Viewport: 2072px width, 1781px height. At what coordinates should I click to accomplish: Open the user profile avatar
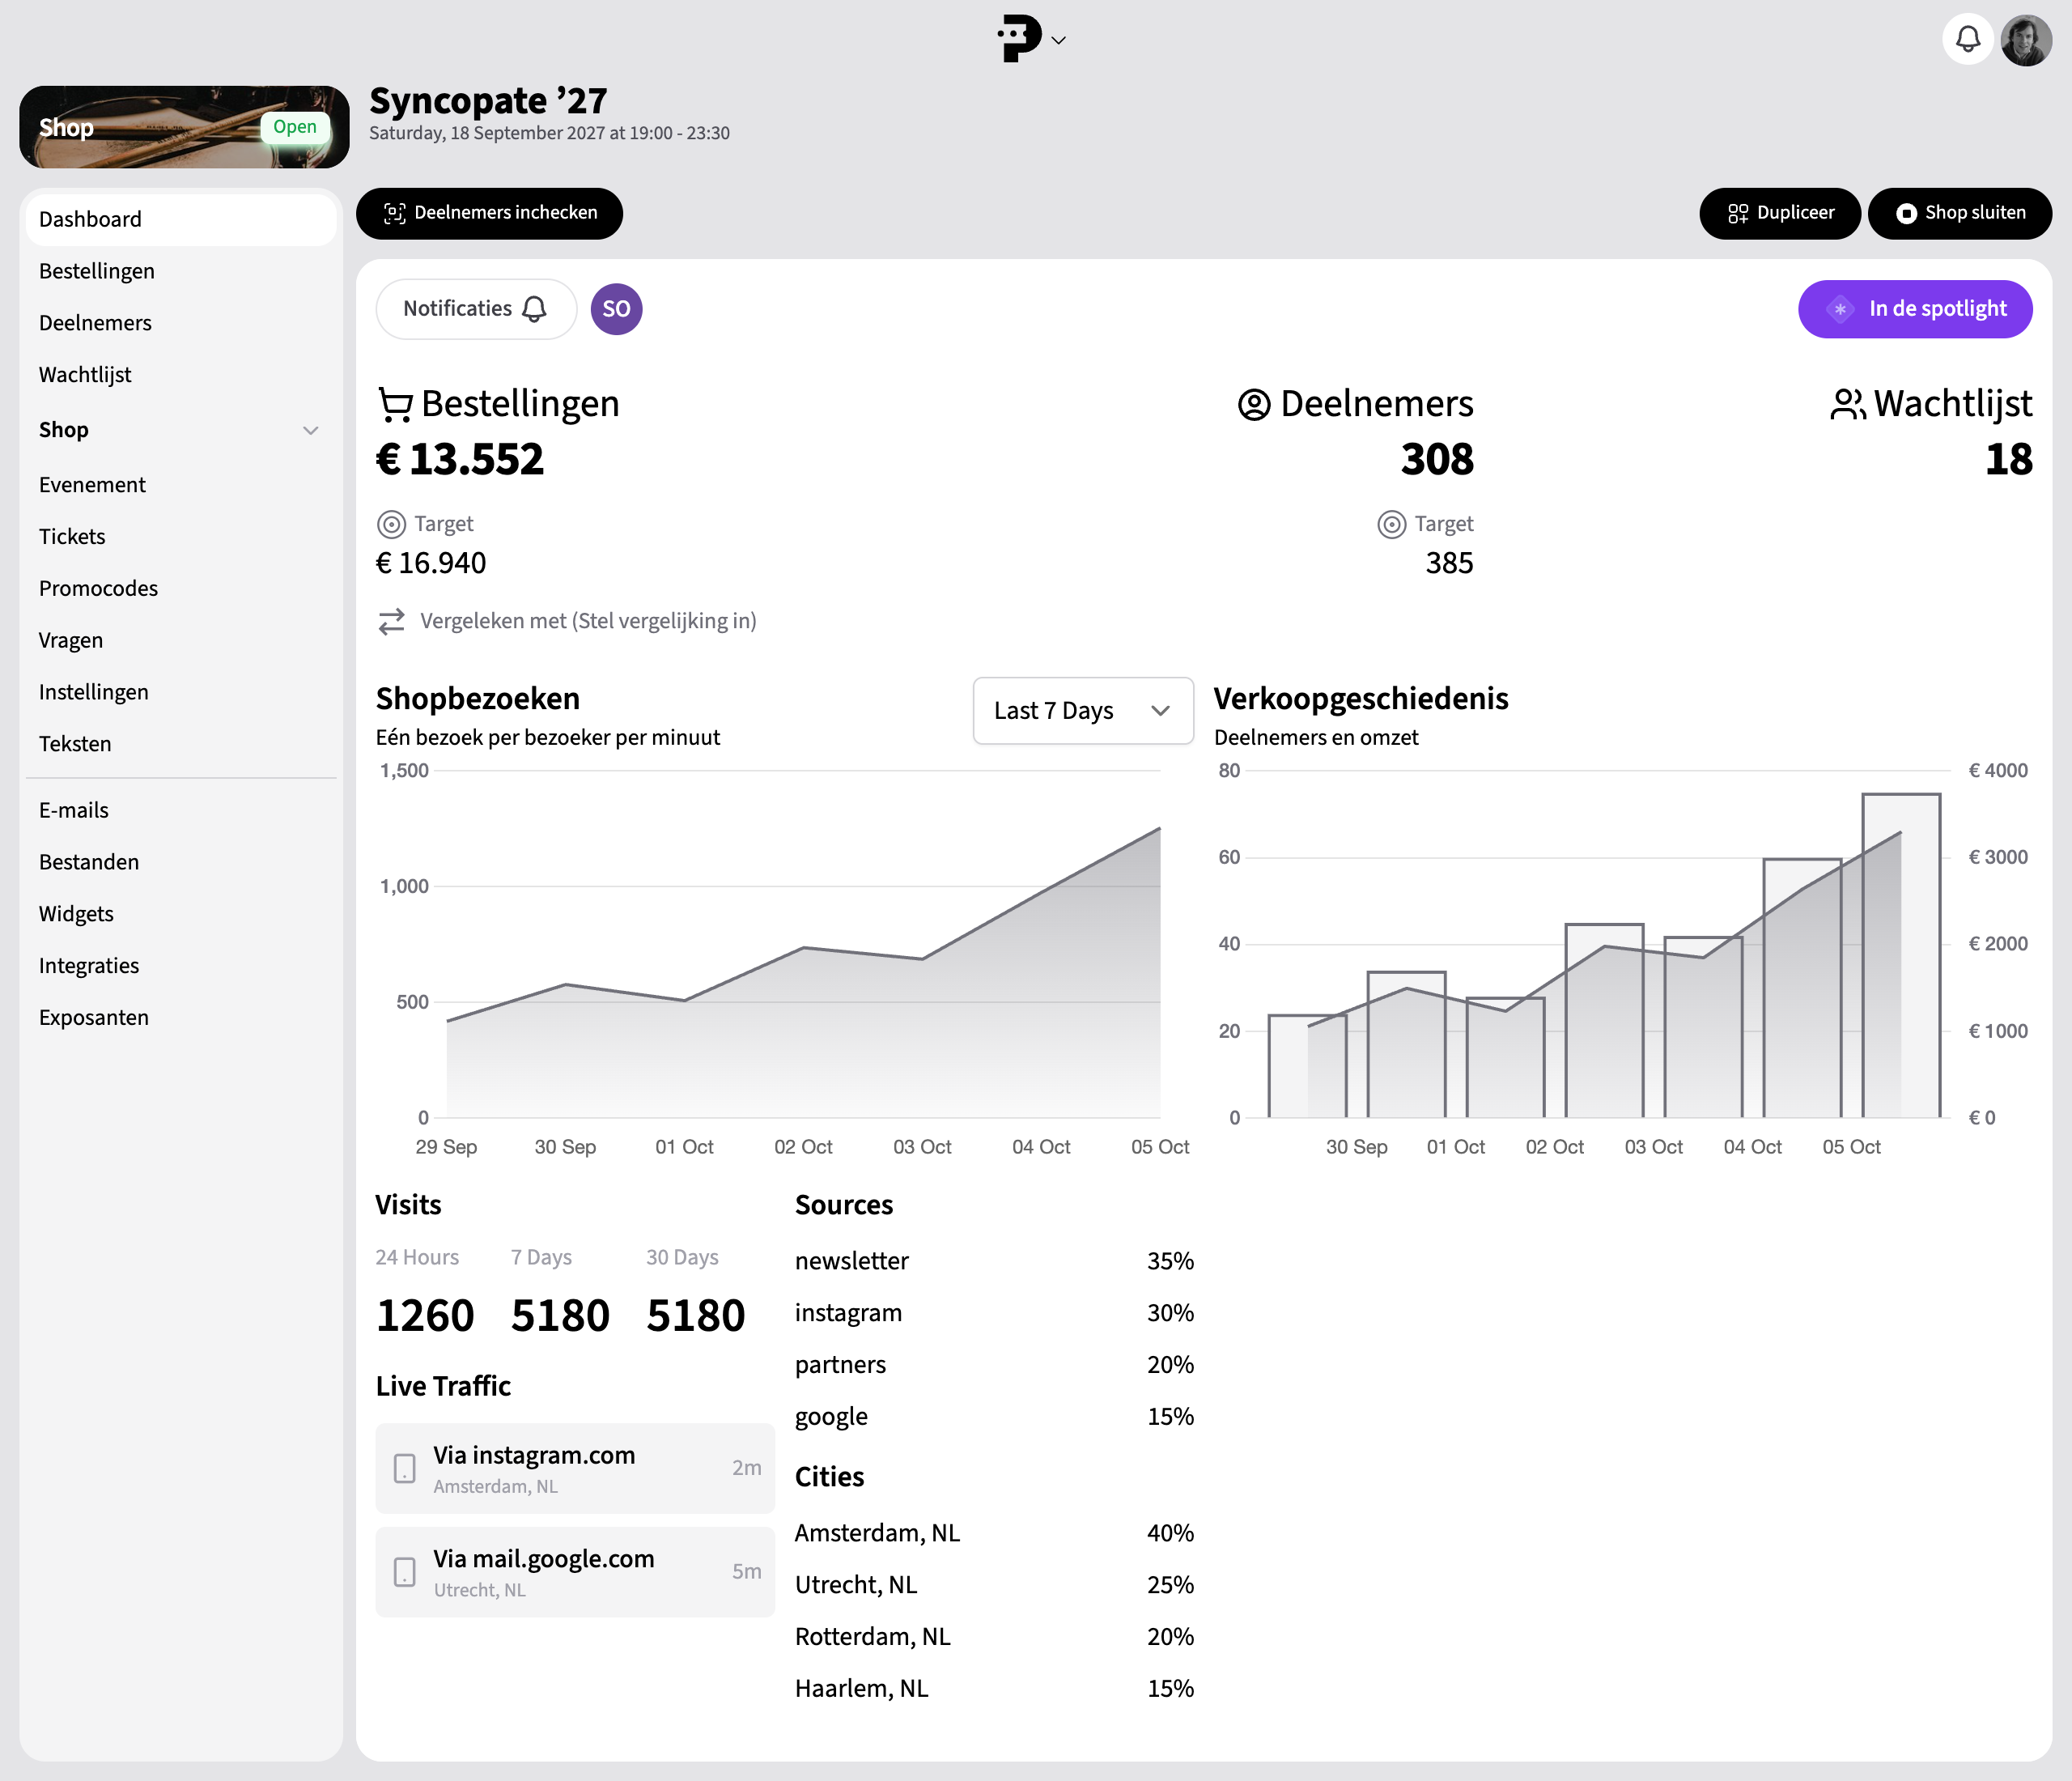pos(2026,40)
